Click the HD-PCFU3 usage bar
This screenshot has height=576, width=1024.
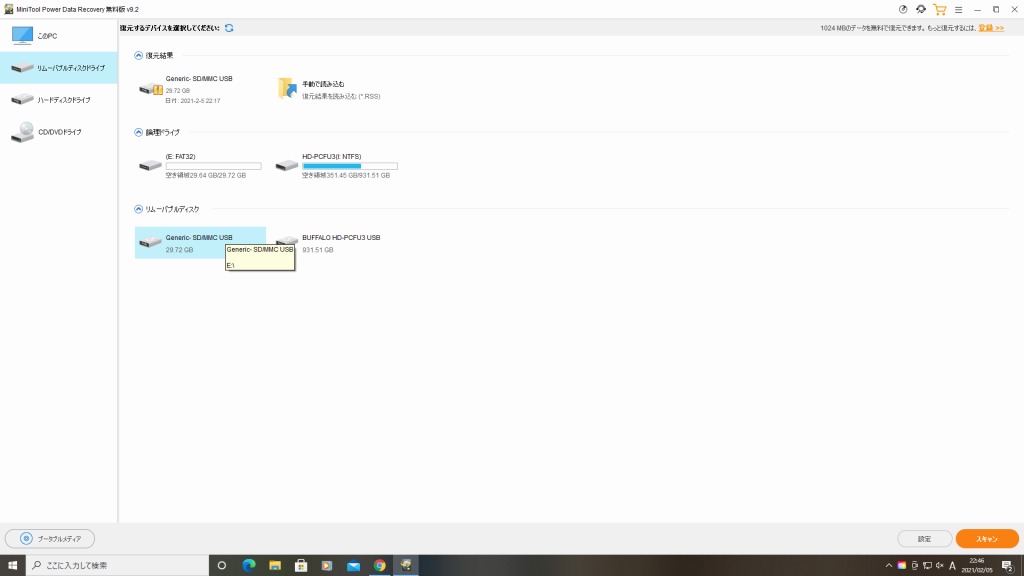tap(349, 166)
